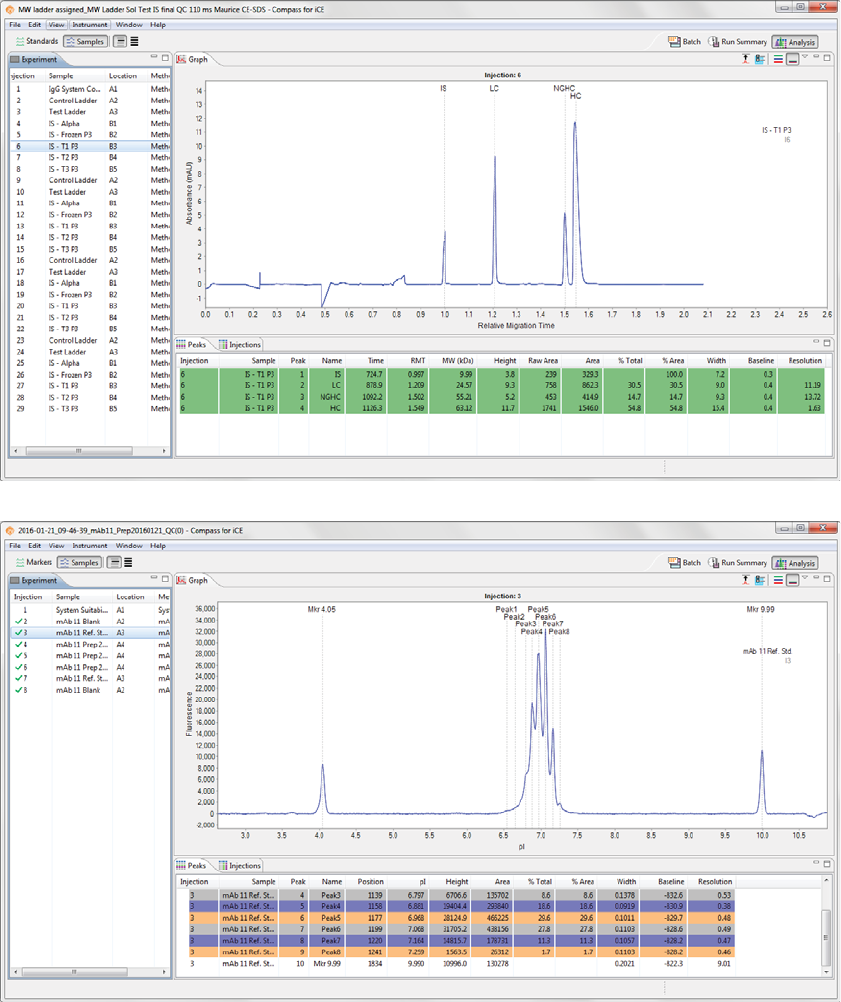
Task: Open the top Graph pane view menu triangle
Action: [x=805, y=57]
